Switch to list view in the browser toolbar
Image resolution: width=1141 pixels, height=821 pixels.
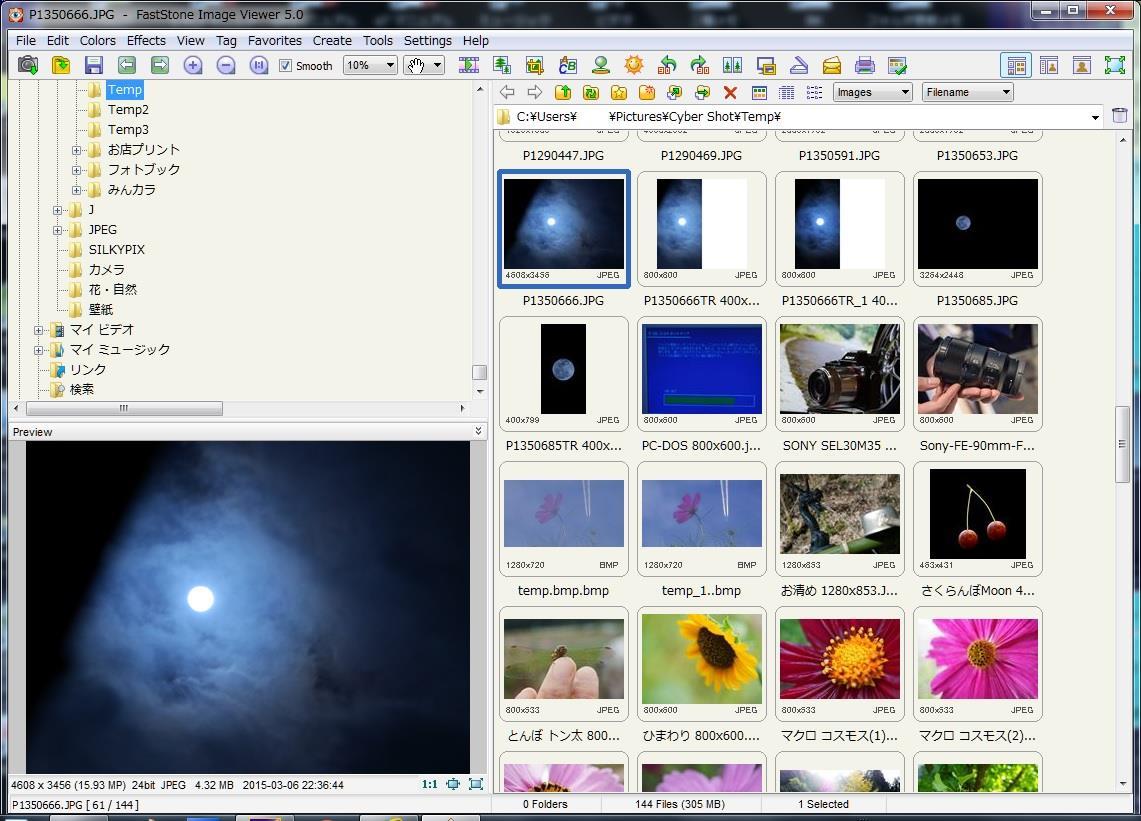coord(814,92)
